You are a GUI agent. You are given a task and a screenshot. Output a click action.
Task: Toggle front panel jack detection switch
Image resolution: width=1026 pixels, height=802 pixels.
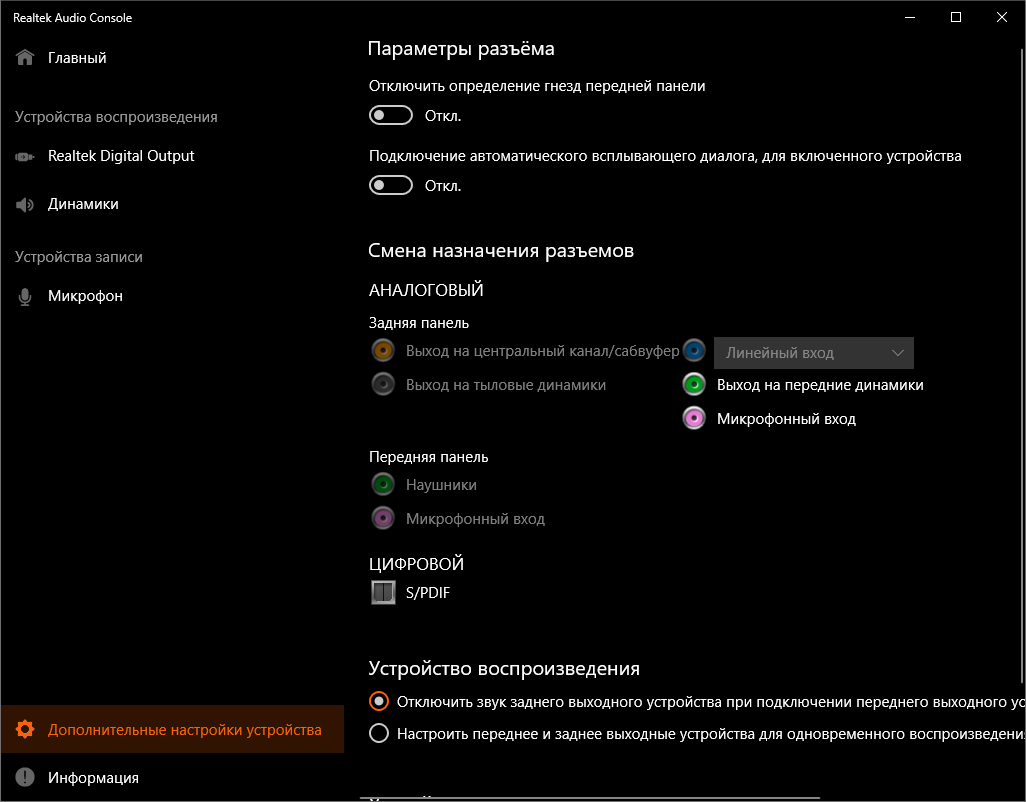391,116
